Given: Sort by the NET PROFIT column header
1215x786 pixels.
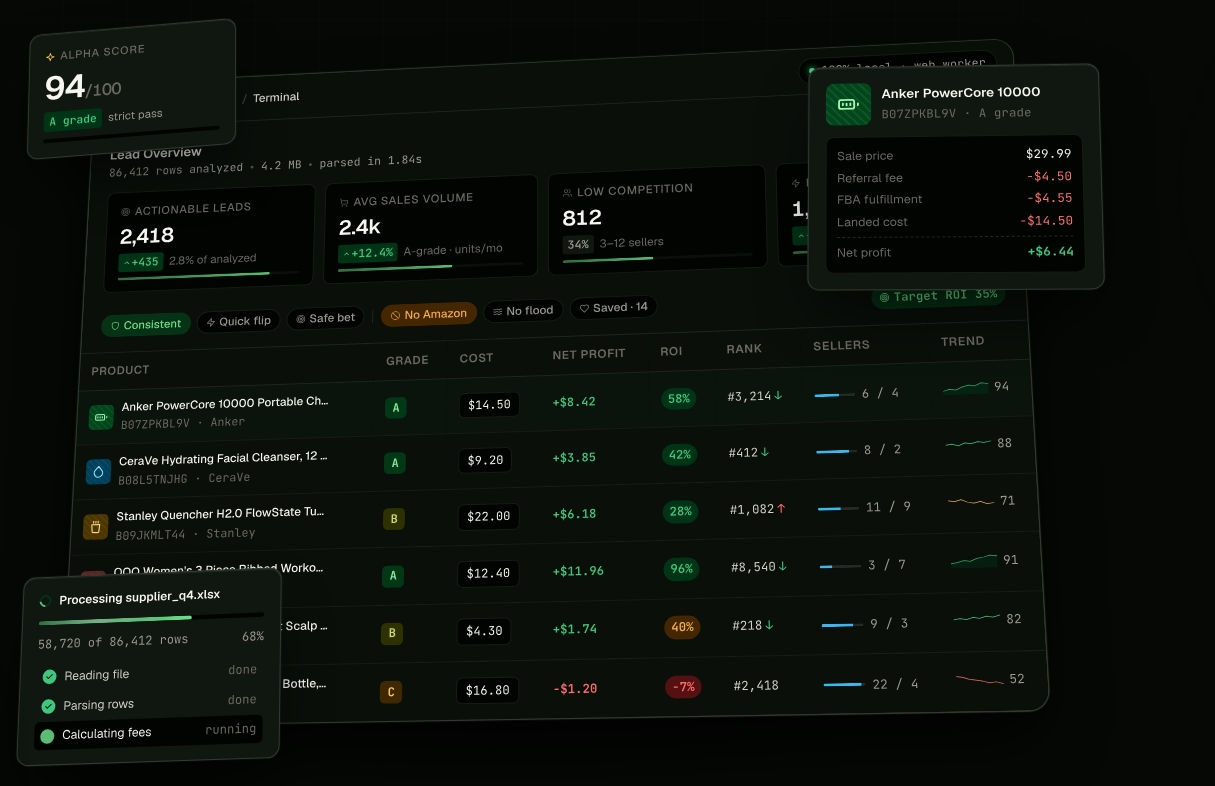Looking at the screenshot, I should (589, 354).
